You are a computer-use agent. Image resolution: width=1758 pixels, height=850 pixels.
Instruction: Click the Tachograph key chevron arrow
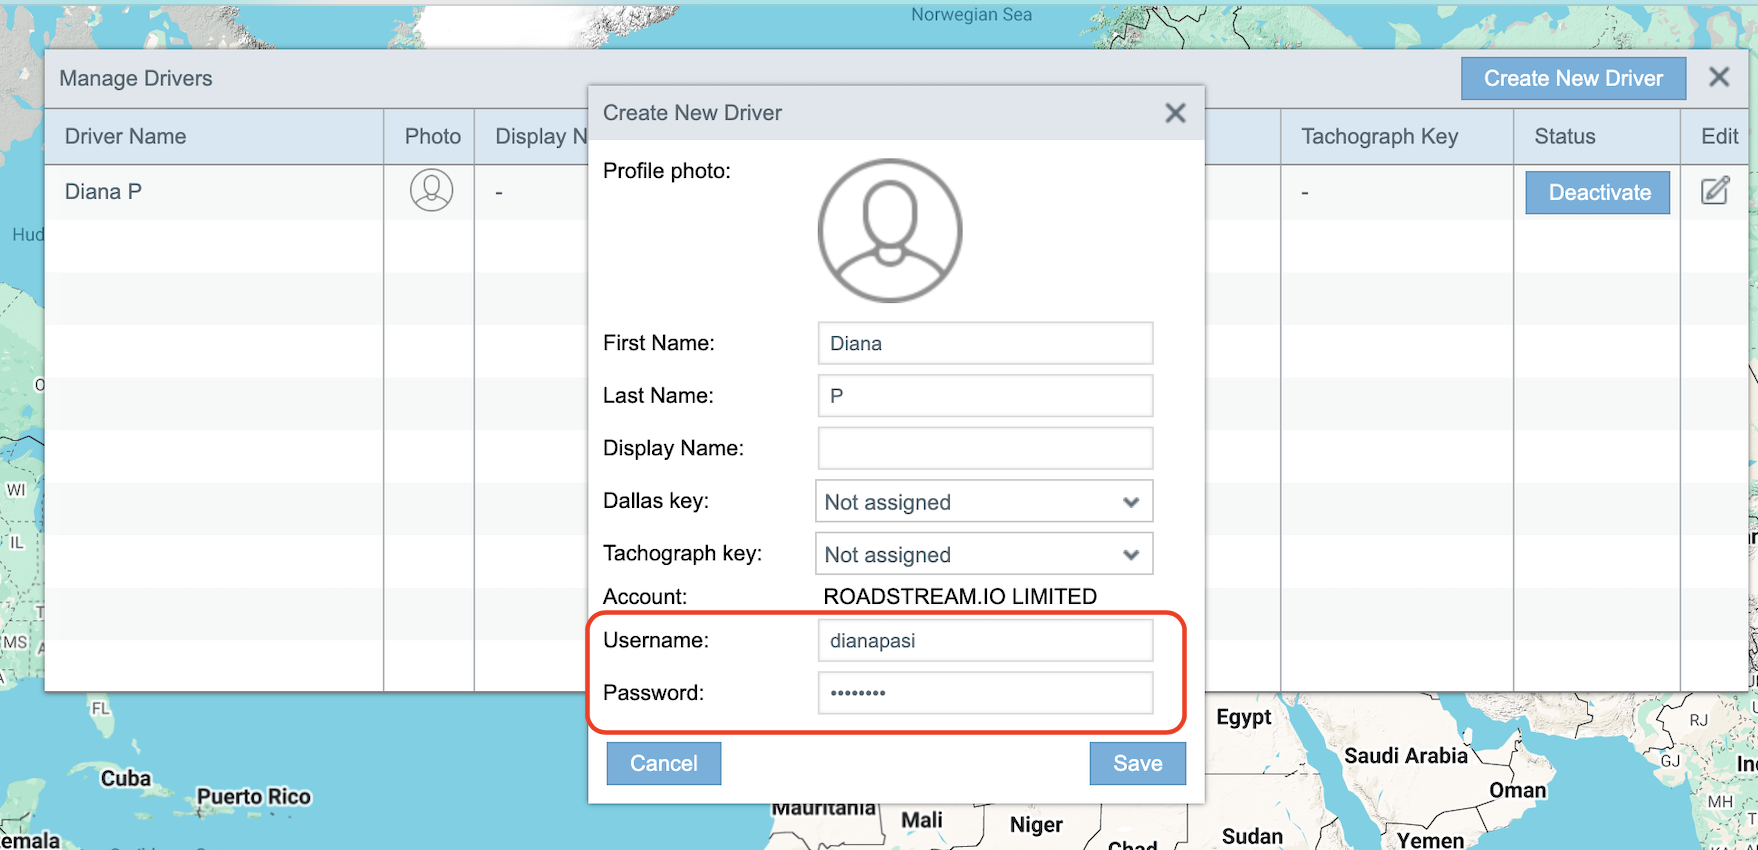(1131, 555)
